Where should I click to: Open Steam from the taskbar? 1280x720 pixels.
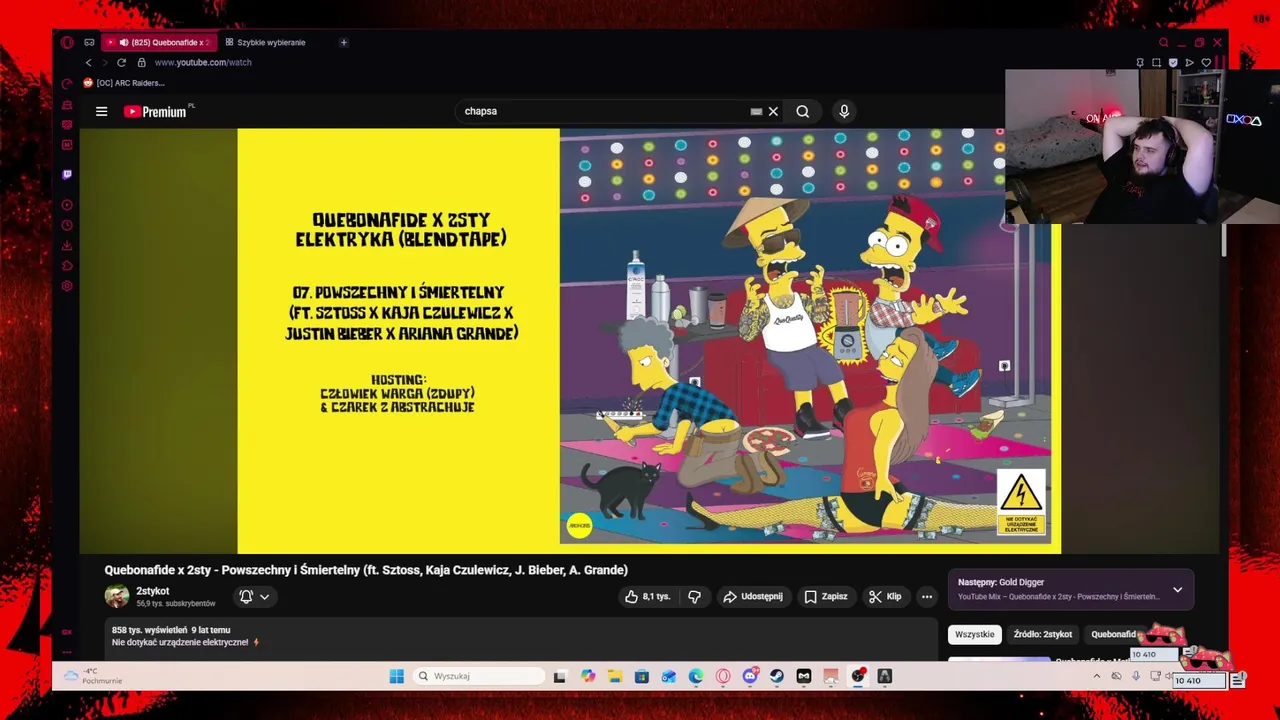click(x=777, y=676)
